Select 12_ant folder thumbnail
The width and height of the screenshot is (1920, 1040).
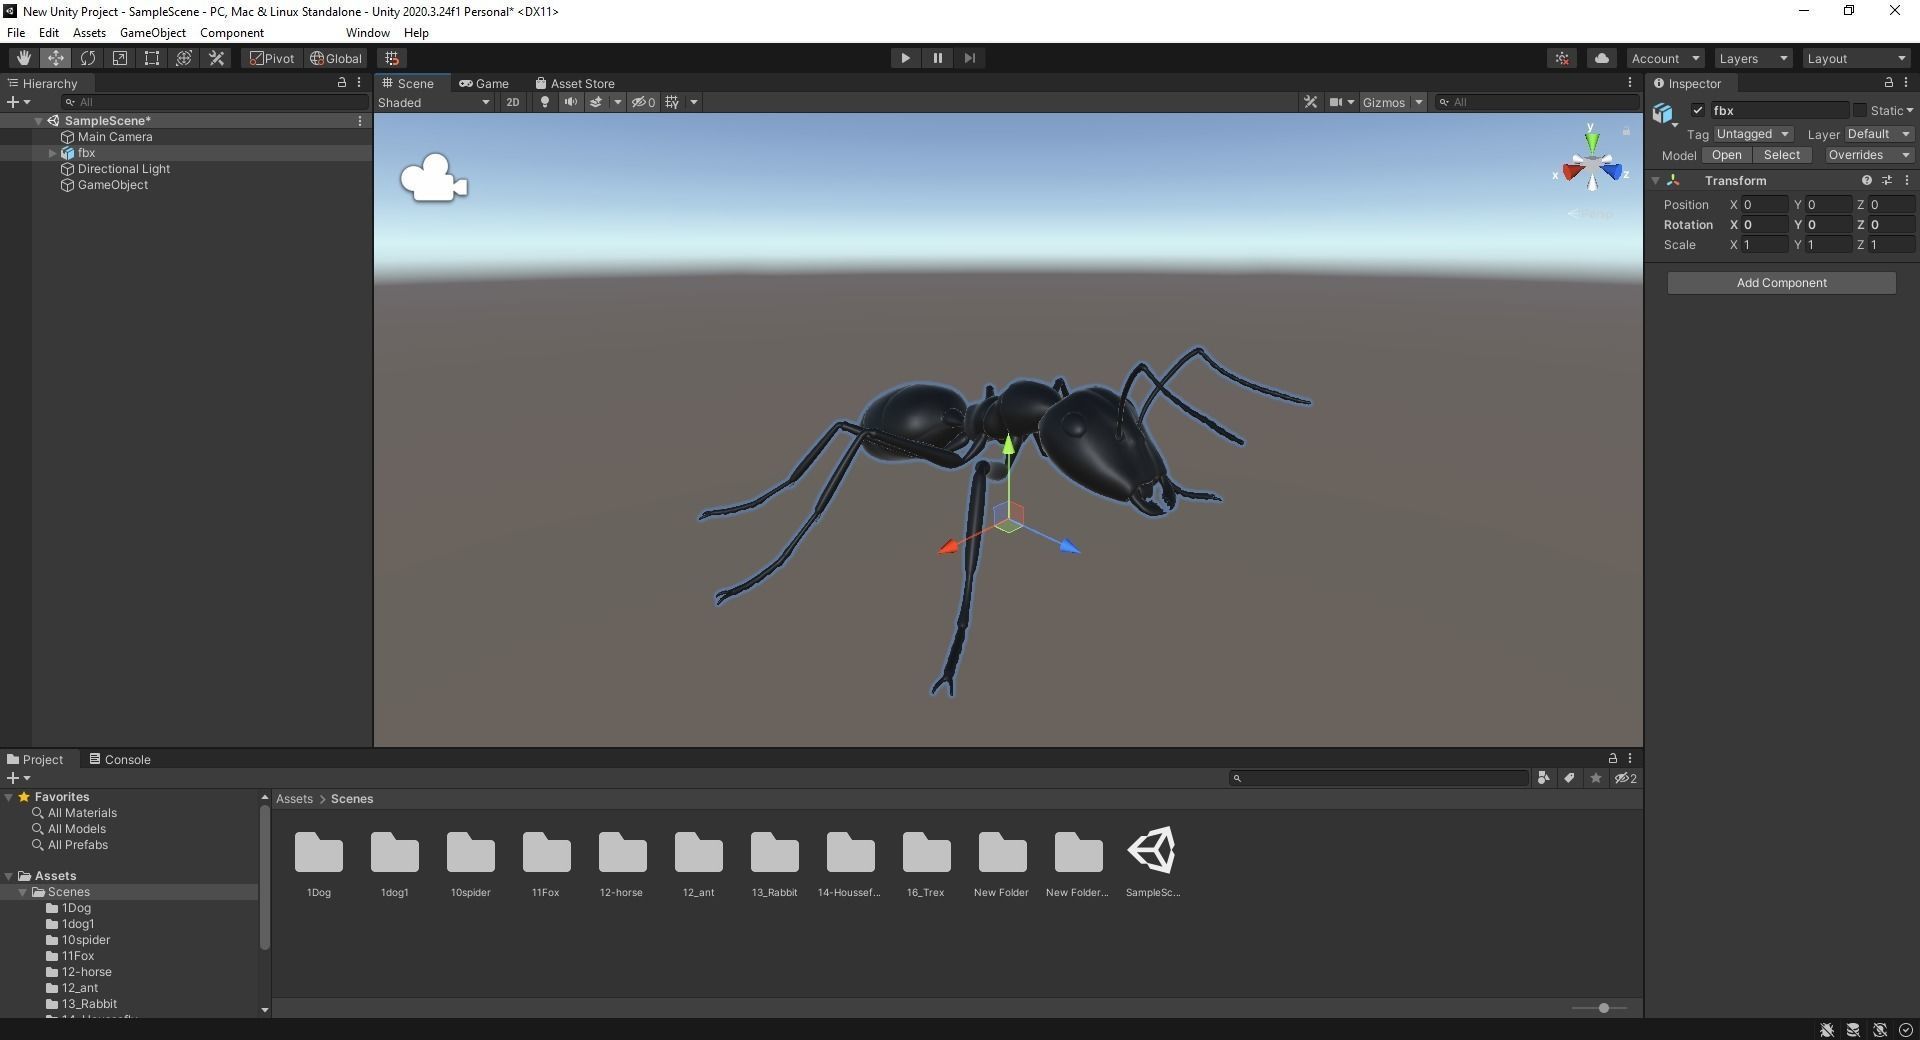click(698, 853)
